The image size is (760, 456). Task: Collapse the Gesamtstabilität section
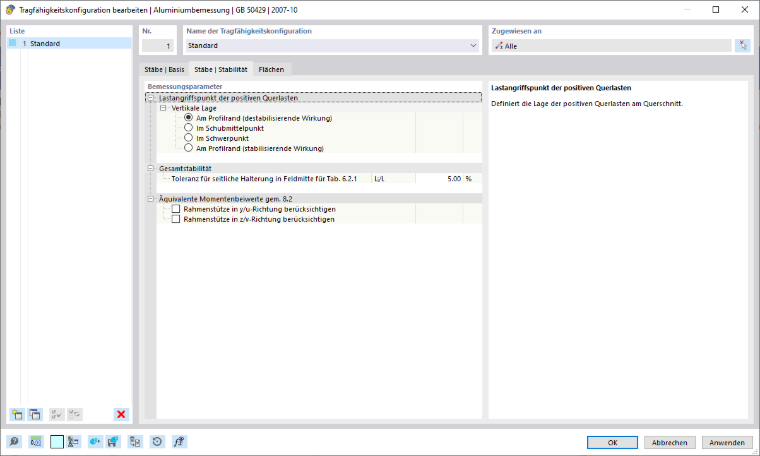(x=151, y=168)
